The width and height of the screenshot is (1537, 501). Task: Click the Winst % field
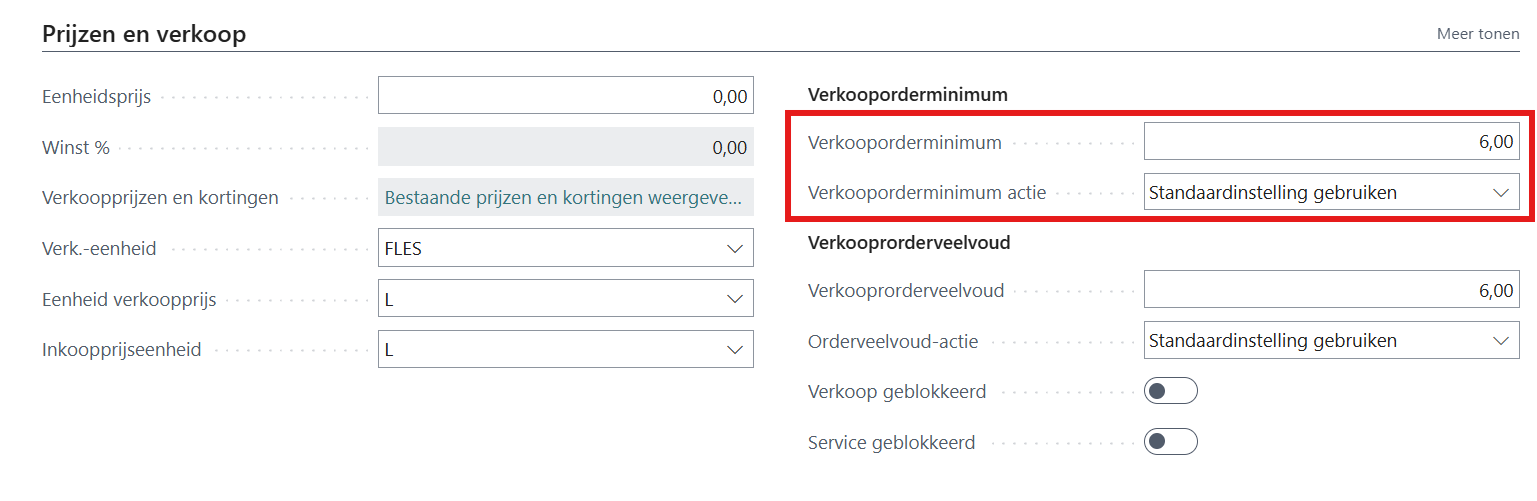[565, 147]
